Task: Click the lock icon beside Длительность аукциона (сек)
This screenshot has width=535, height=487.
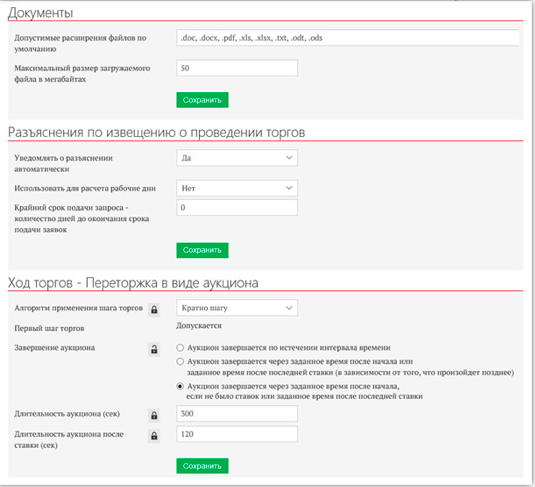Action: pos(154,415)
